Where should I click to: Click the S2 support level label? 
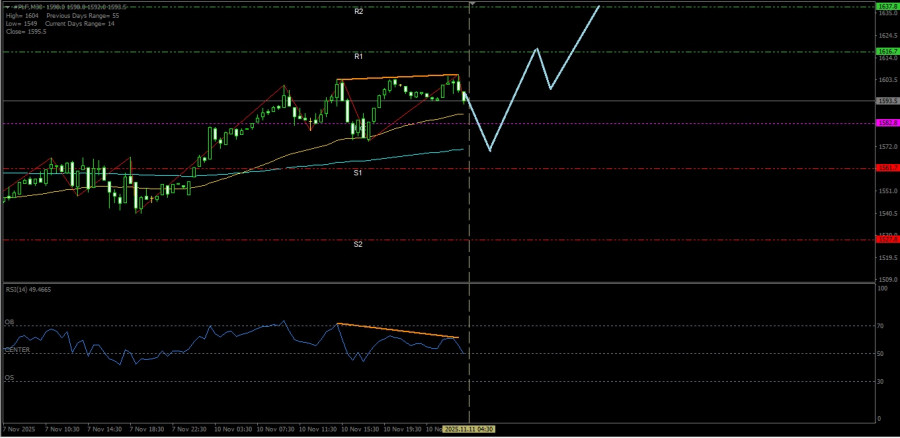[x=358, y=244]
